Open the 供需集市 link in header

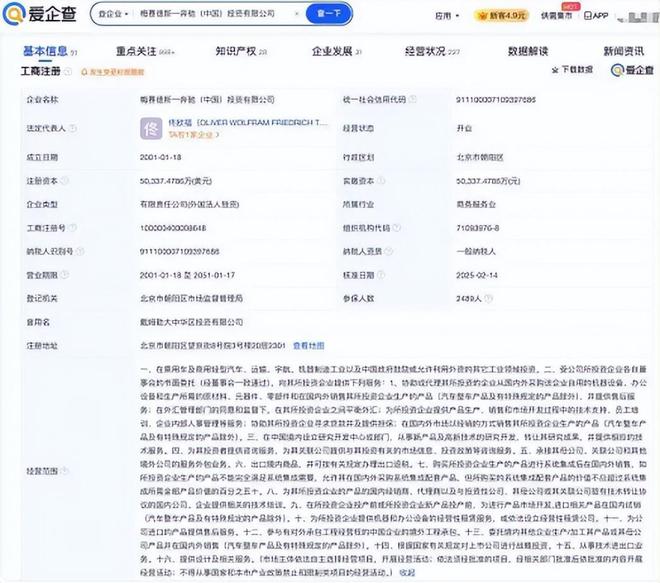tap(556, 16)
